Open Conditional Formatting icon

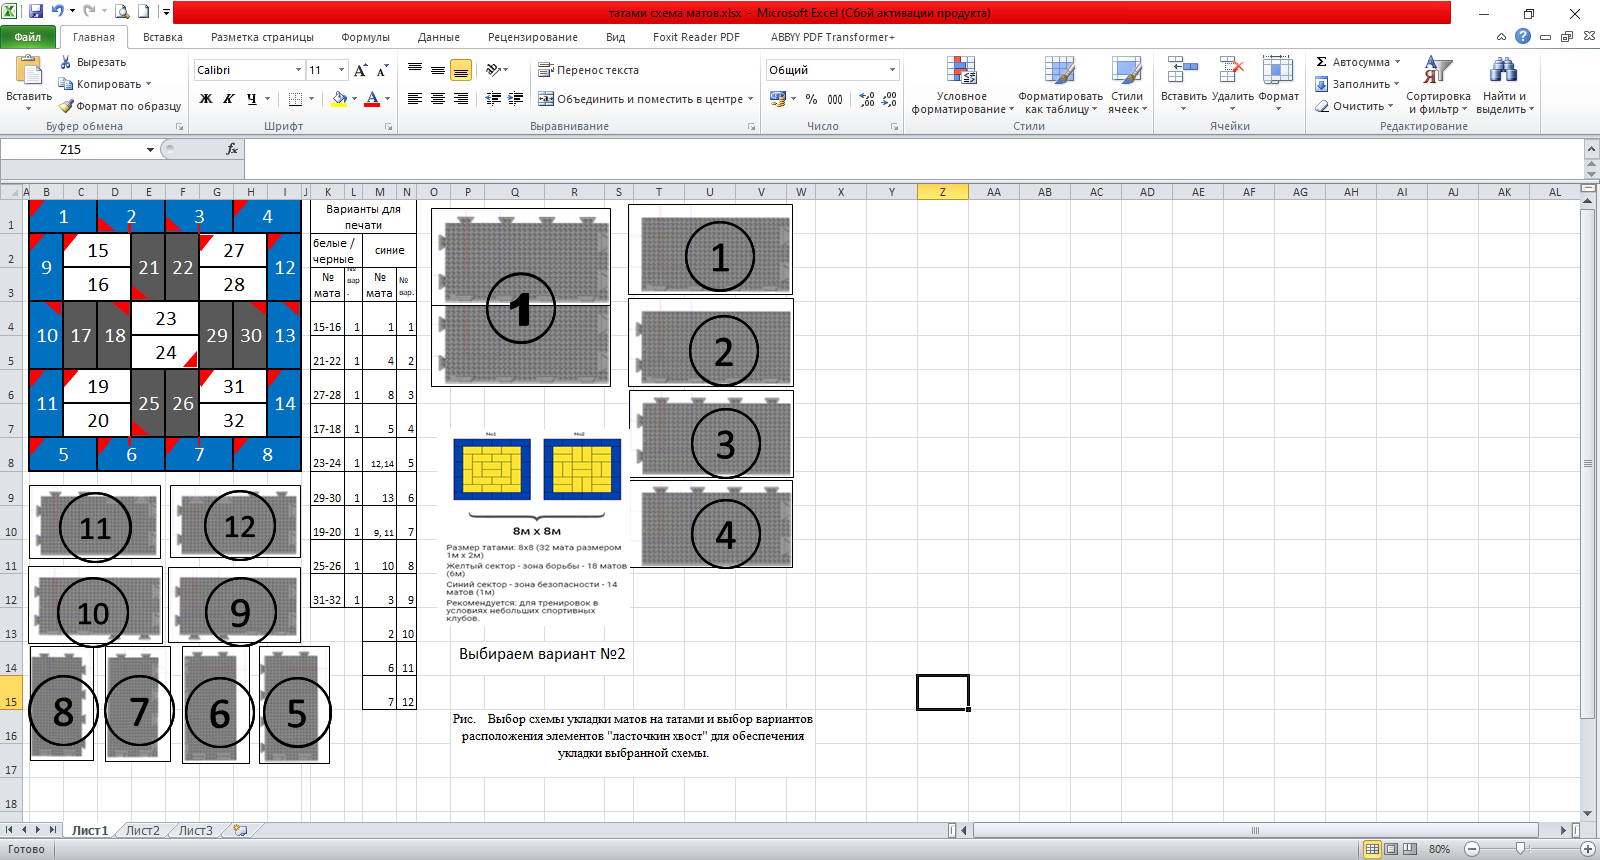point(961,71)
